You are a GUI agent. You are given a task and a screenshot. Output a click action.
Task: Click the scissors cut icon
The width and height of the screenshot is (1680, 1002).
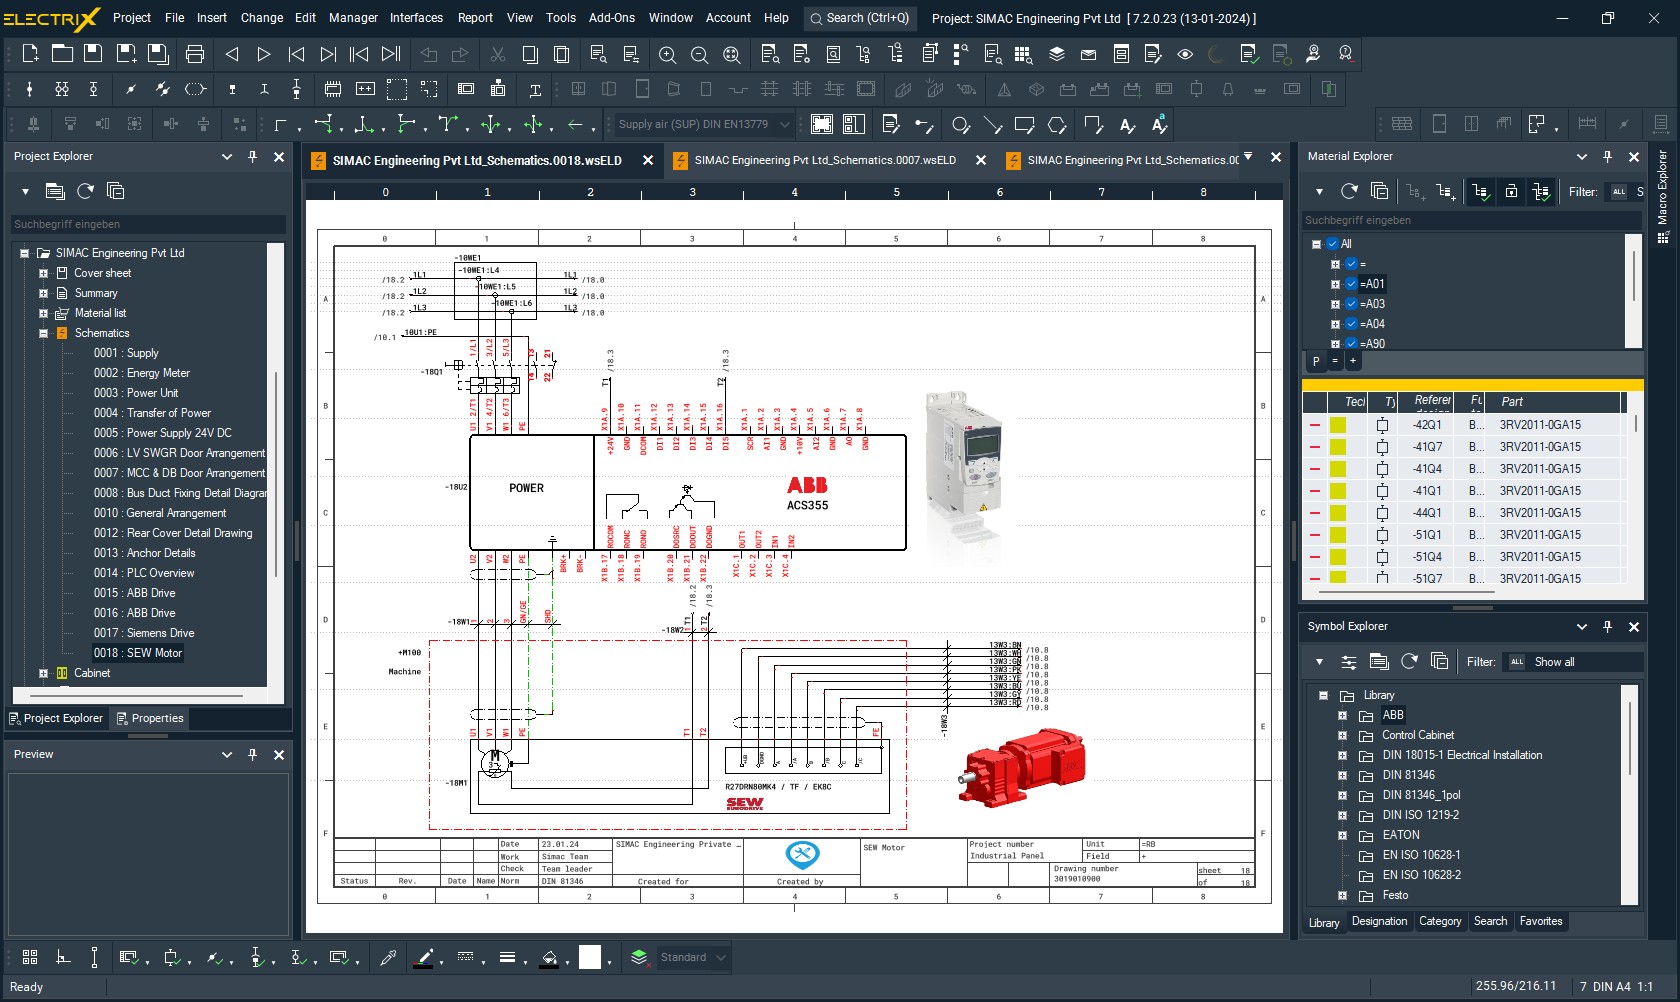pos(497,54)
